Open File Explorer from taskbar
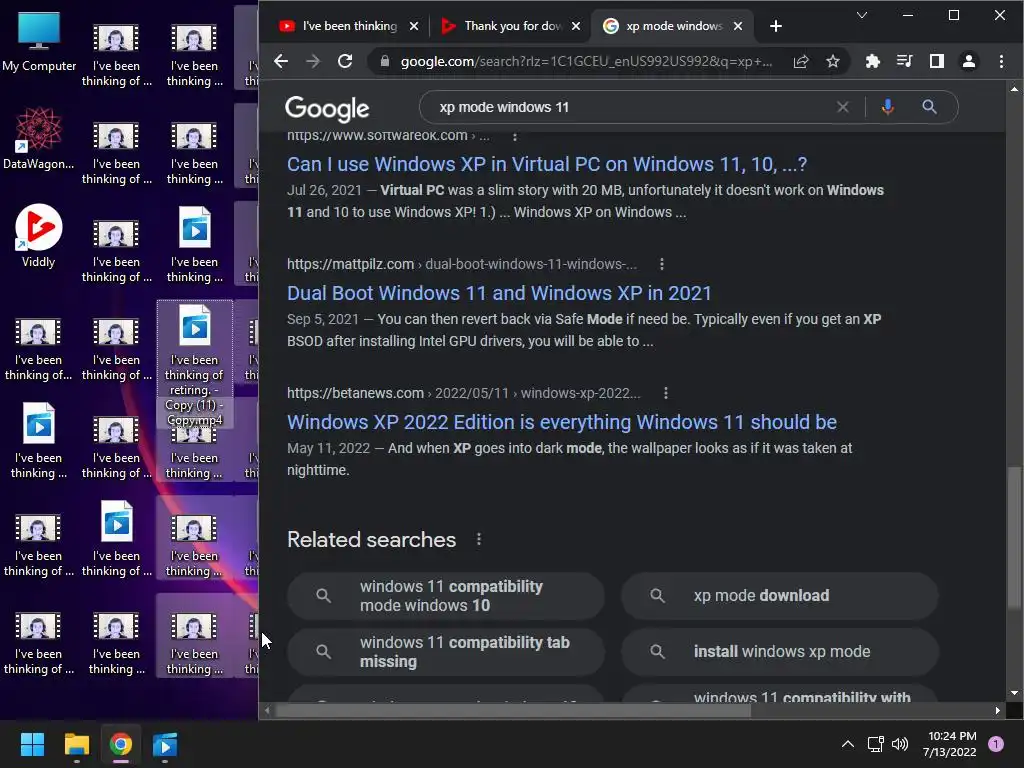The image size is (1024, 768). [x=76, y=744]
